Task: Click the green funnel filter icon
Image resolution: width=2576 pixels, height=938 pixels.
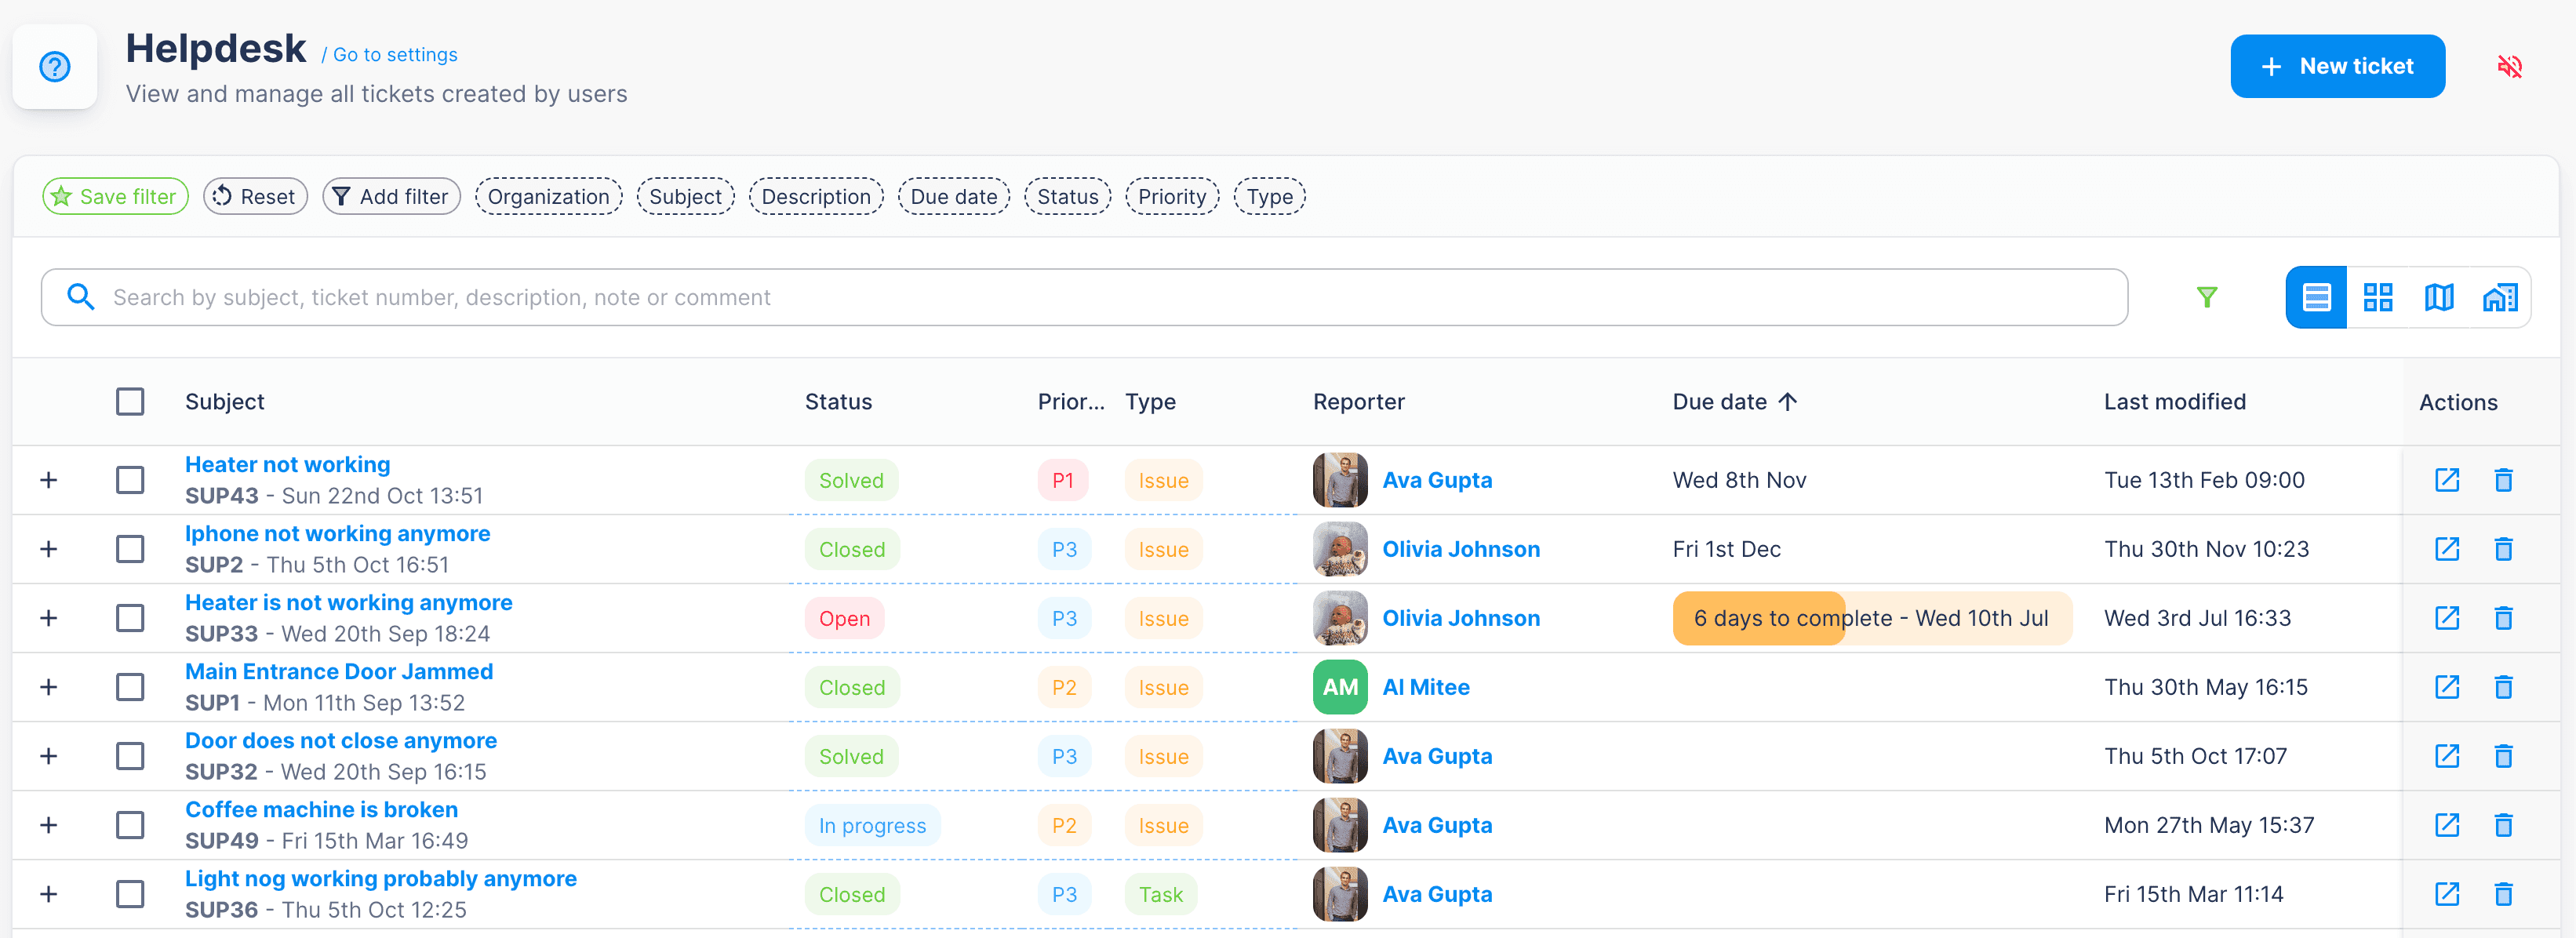Action: [2206, 297]
